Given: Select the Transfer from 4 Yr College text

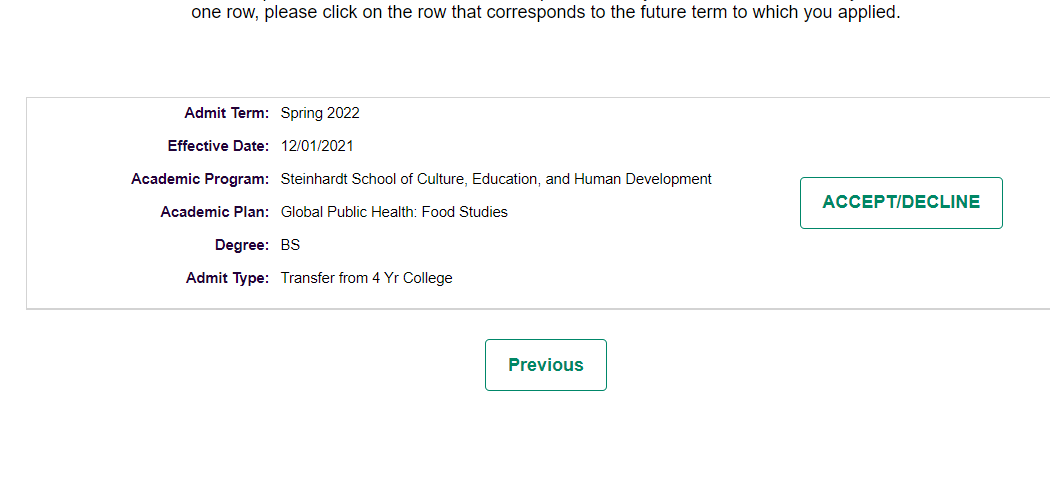Looking at the screenshot, I should pyautogui.click(x=366, y=278).
